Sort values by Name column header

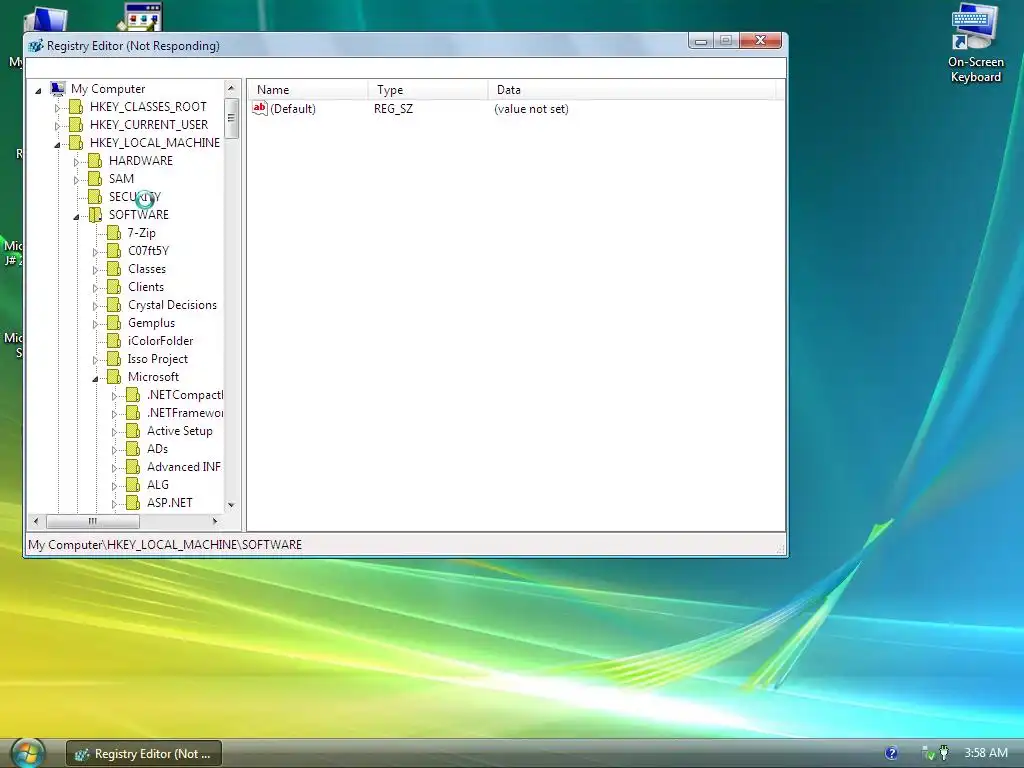(x=308, y=89)
